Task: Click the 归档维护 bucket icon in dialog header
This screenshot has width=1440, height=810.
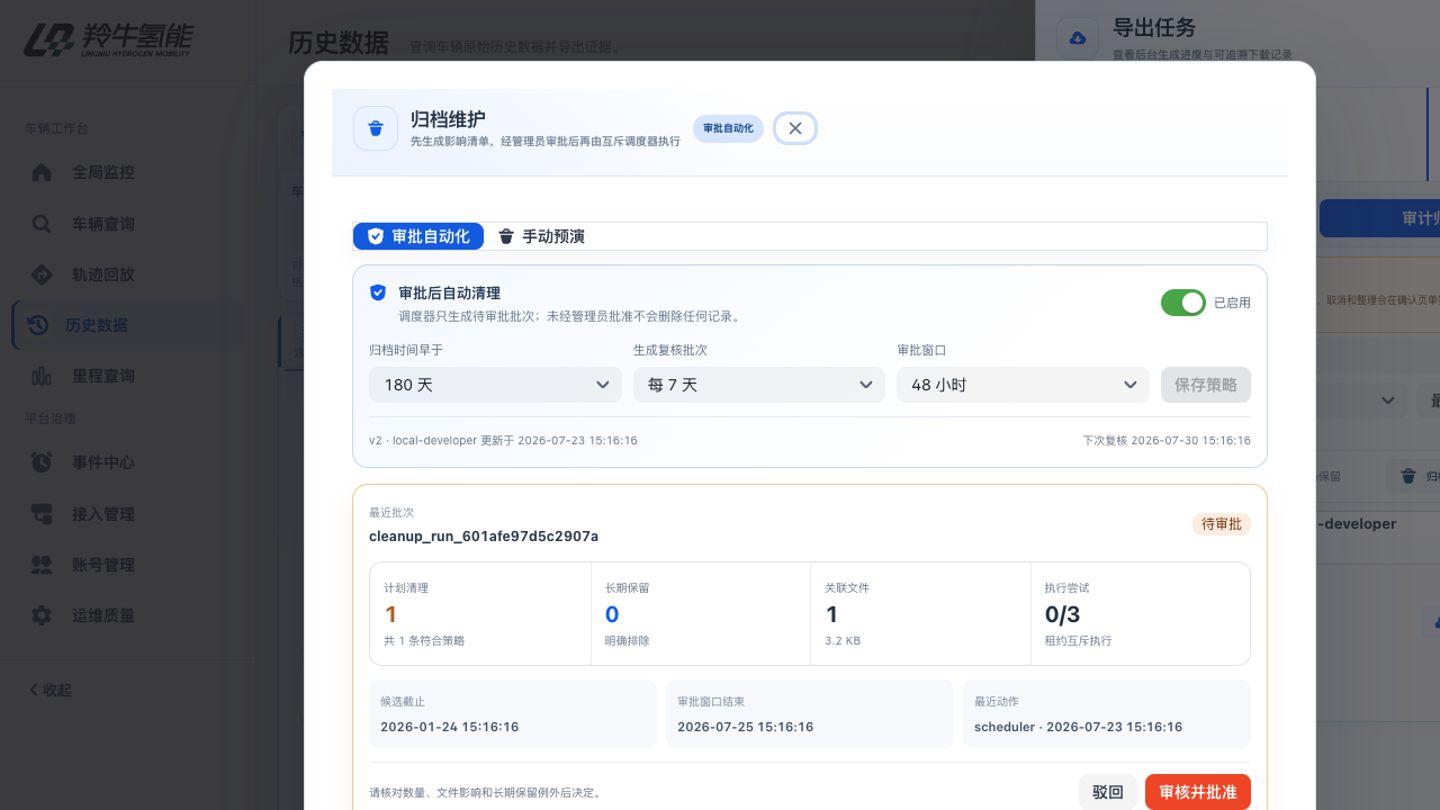Action: pos(375,128)
